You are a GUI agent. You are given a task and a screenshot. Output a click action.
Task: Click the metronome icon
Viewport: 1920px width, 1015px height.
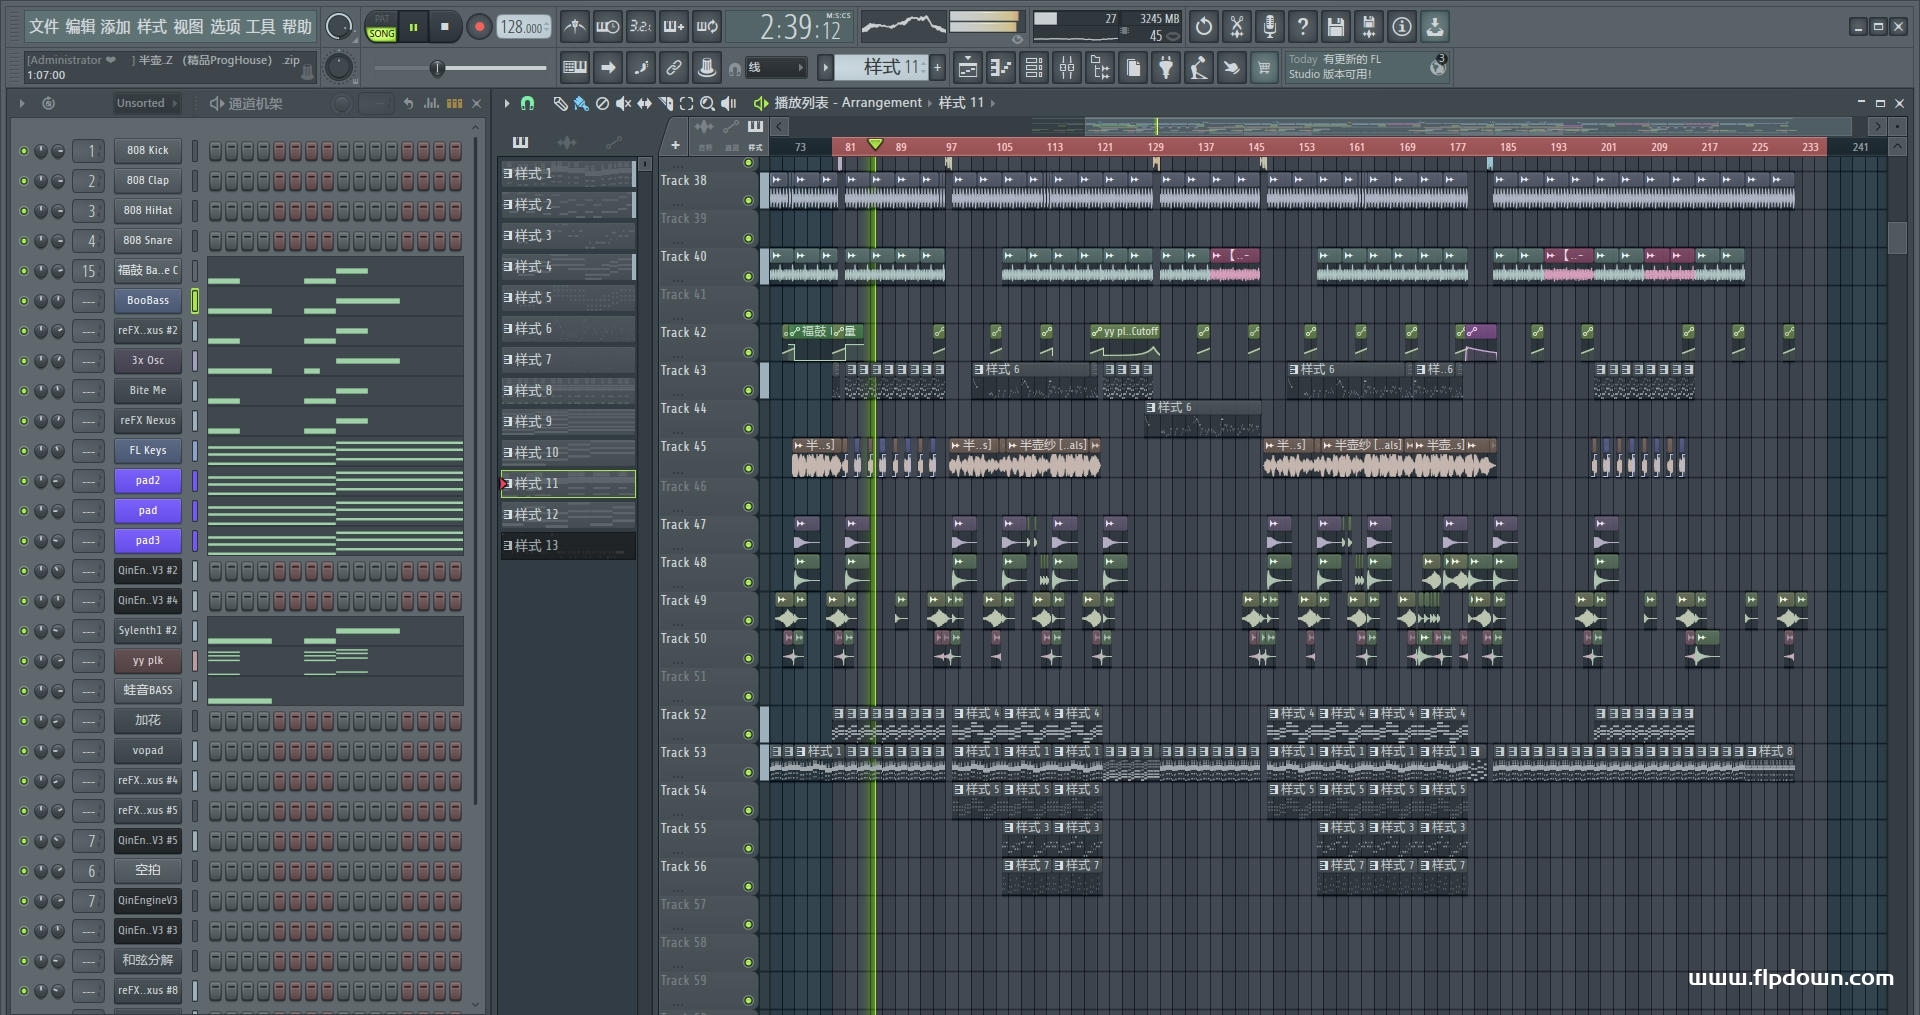pyautogui.click(x=574, y=27)
